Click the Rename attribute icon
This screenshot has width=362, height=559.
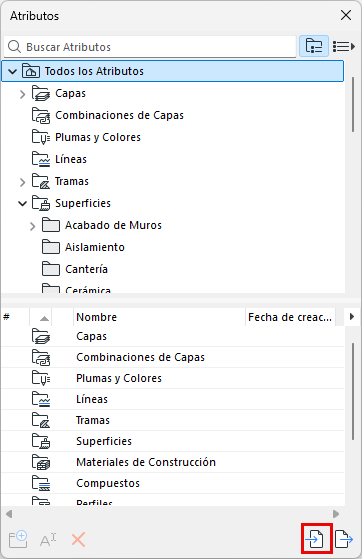click(x=48, y=540)
